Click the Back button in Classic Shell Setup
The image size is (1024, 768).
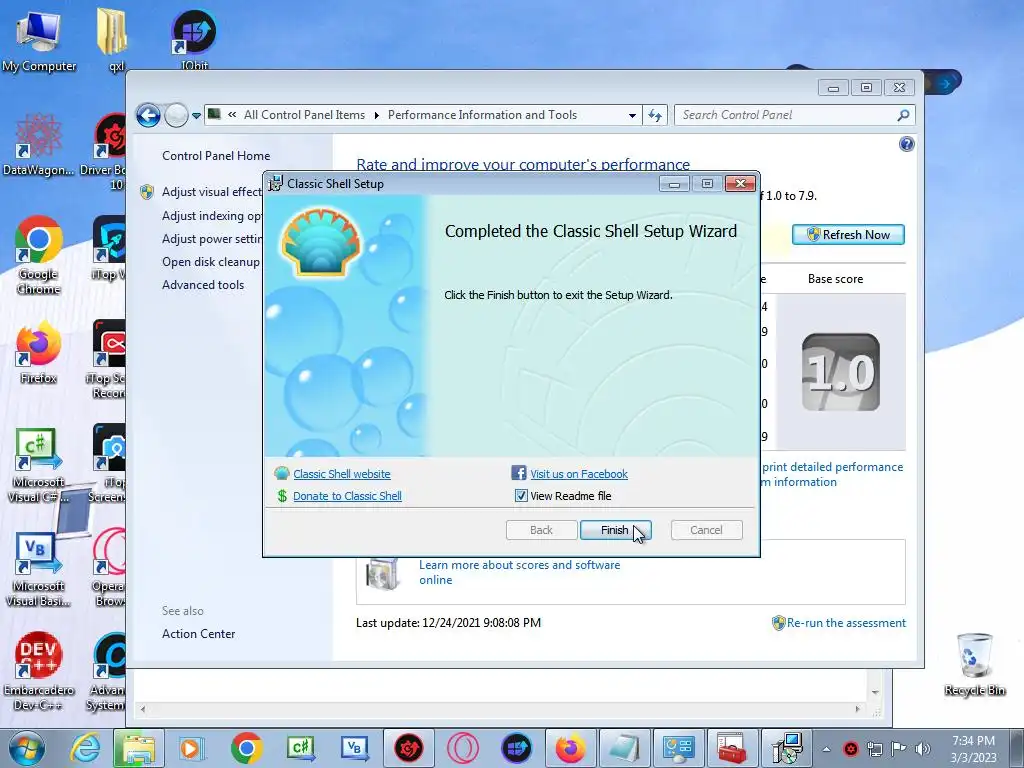click(541, 530)
